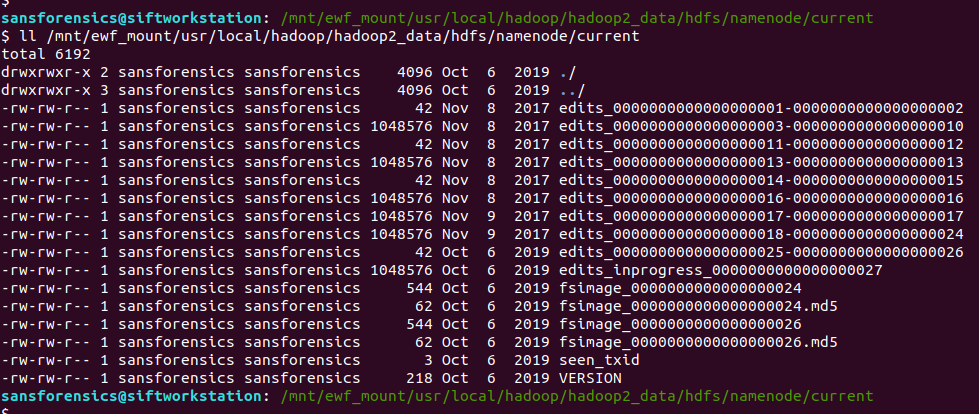979x414 pixels.
Task: Click the edits_0000000000000000018-0000000000000000024 filename
Action: click(x=761, y=235)
